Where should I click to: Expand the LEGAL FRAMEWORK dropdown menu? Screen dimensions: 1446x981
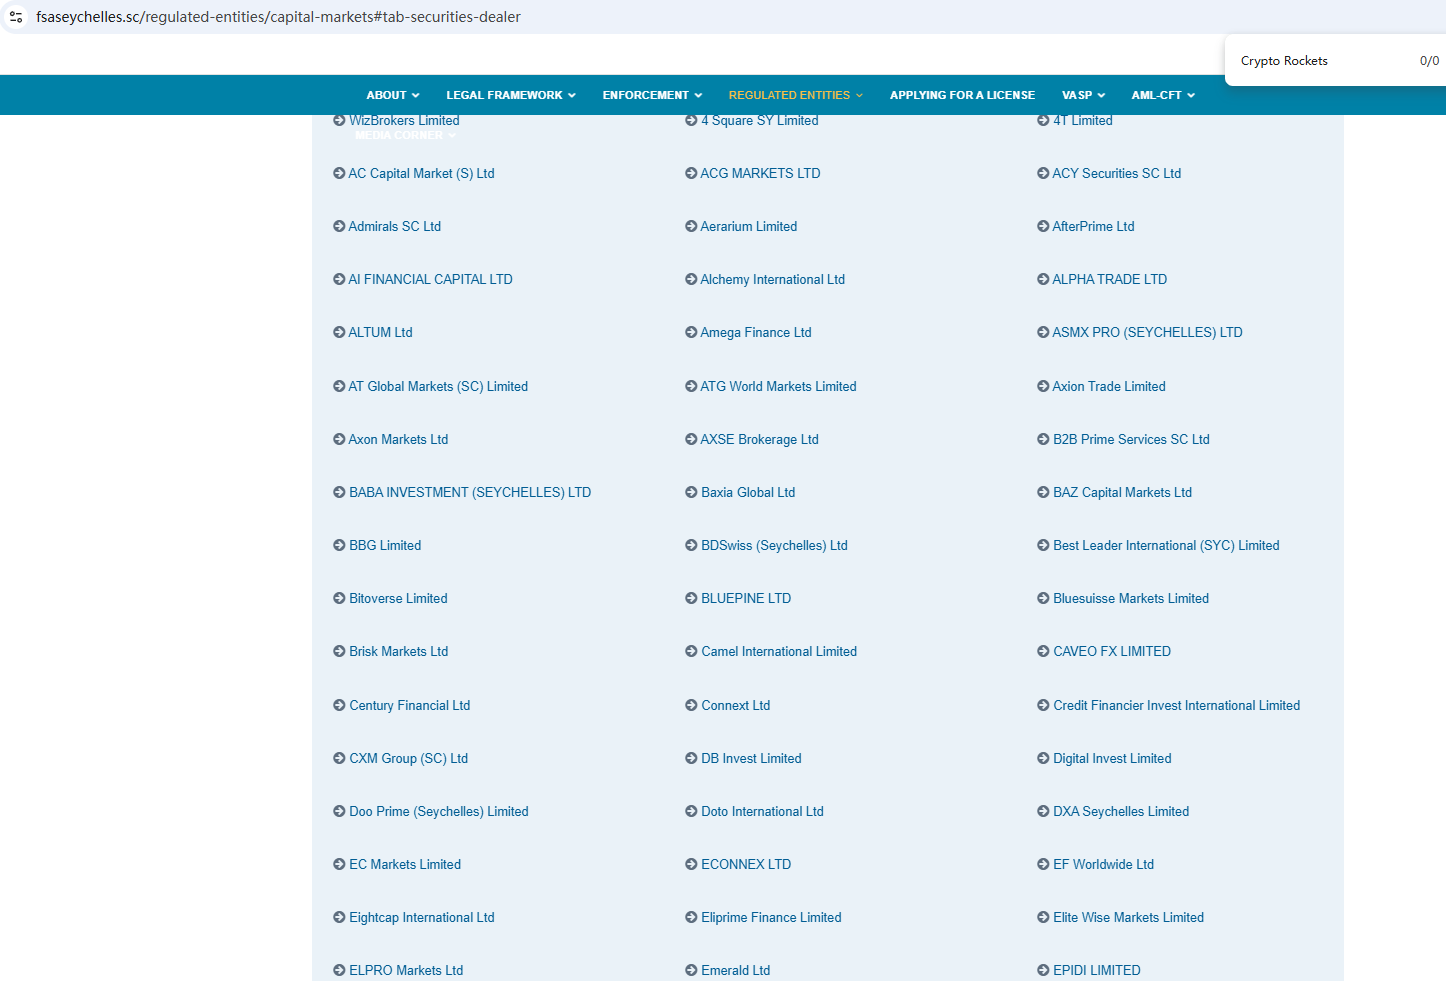[x=511, y=95]
